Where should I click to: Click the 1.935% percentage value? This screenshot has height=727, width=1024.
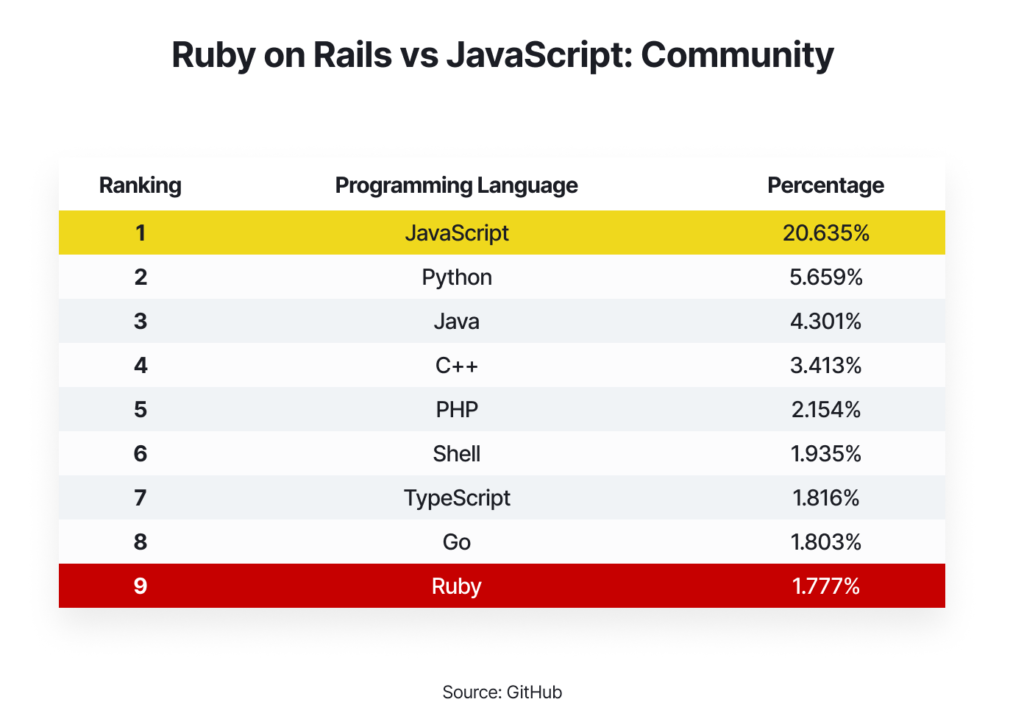point(825,453)
